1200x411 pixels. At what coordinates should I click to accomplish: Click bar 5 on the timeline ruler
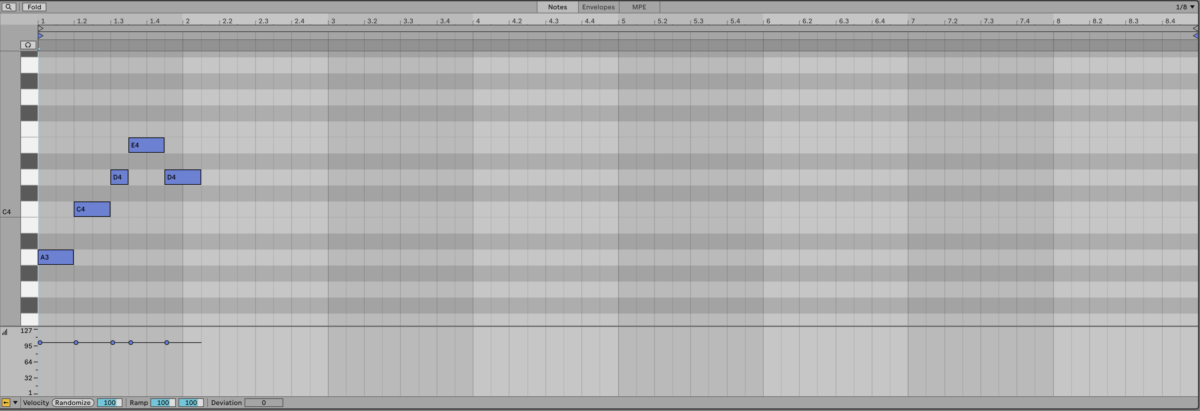(622, 20)
